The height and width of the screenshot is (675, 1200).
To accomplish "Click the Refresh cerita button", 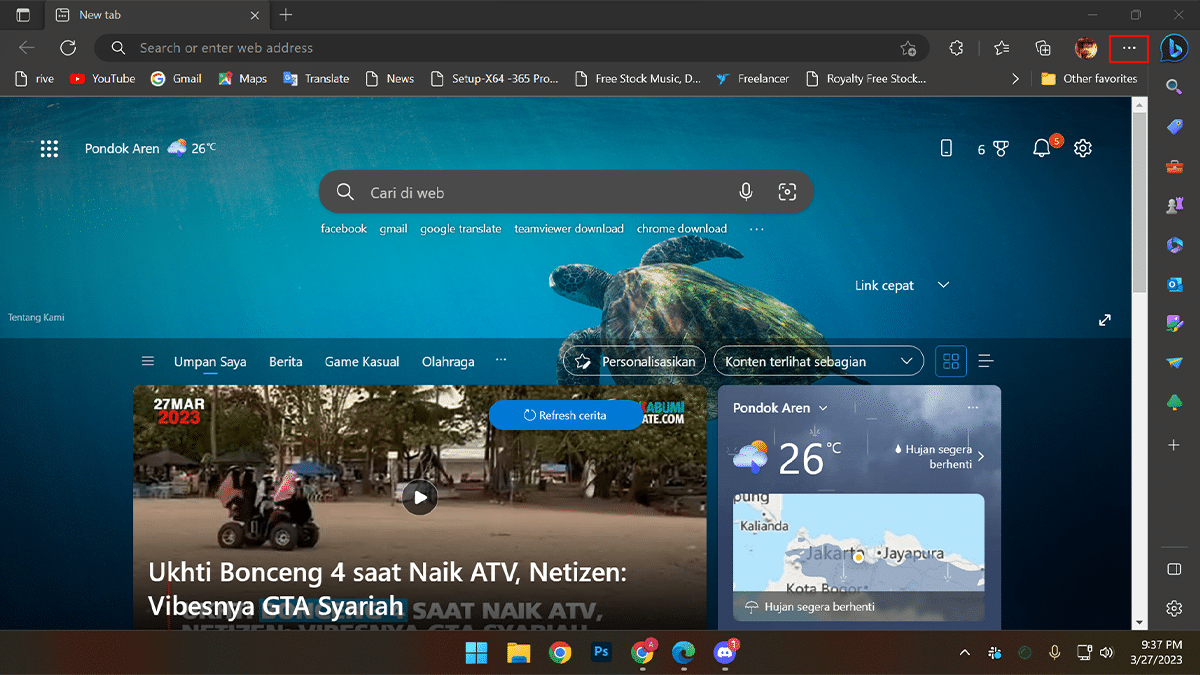I will (x=565, y=415).
